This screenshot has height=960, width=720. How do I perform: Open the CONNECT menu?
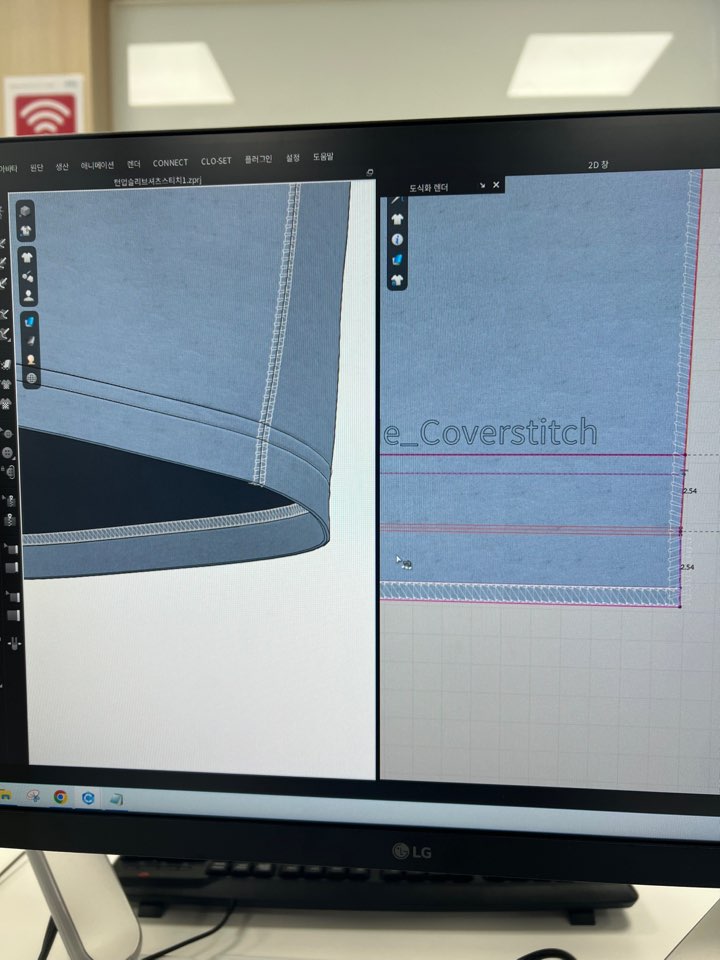pos(170,162)
